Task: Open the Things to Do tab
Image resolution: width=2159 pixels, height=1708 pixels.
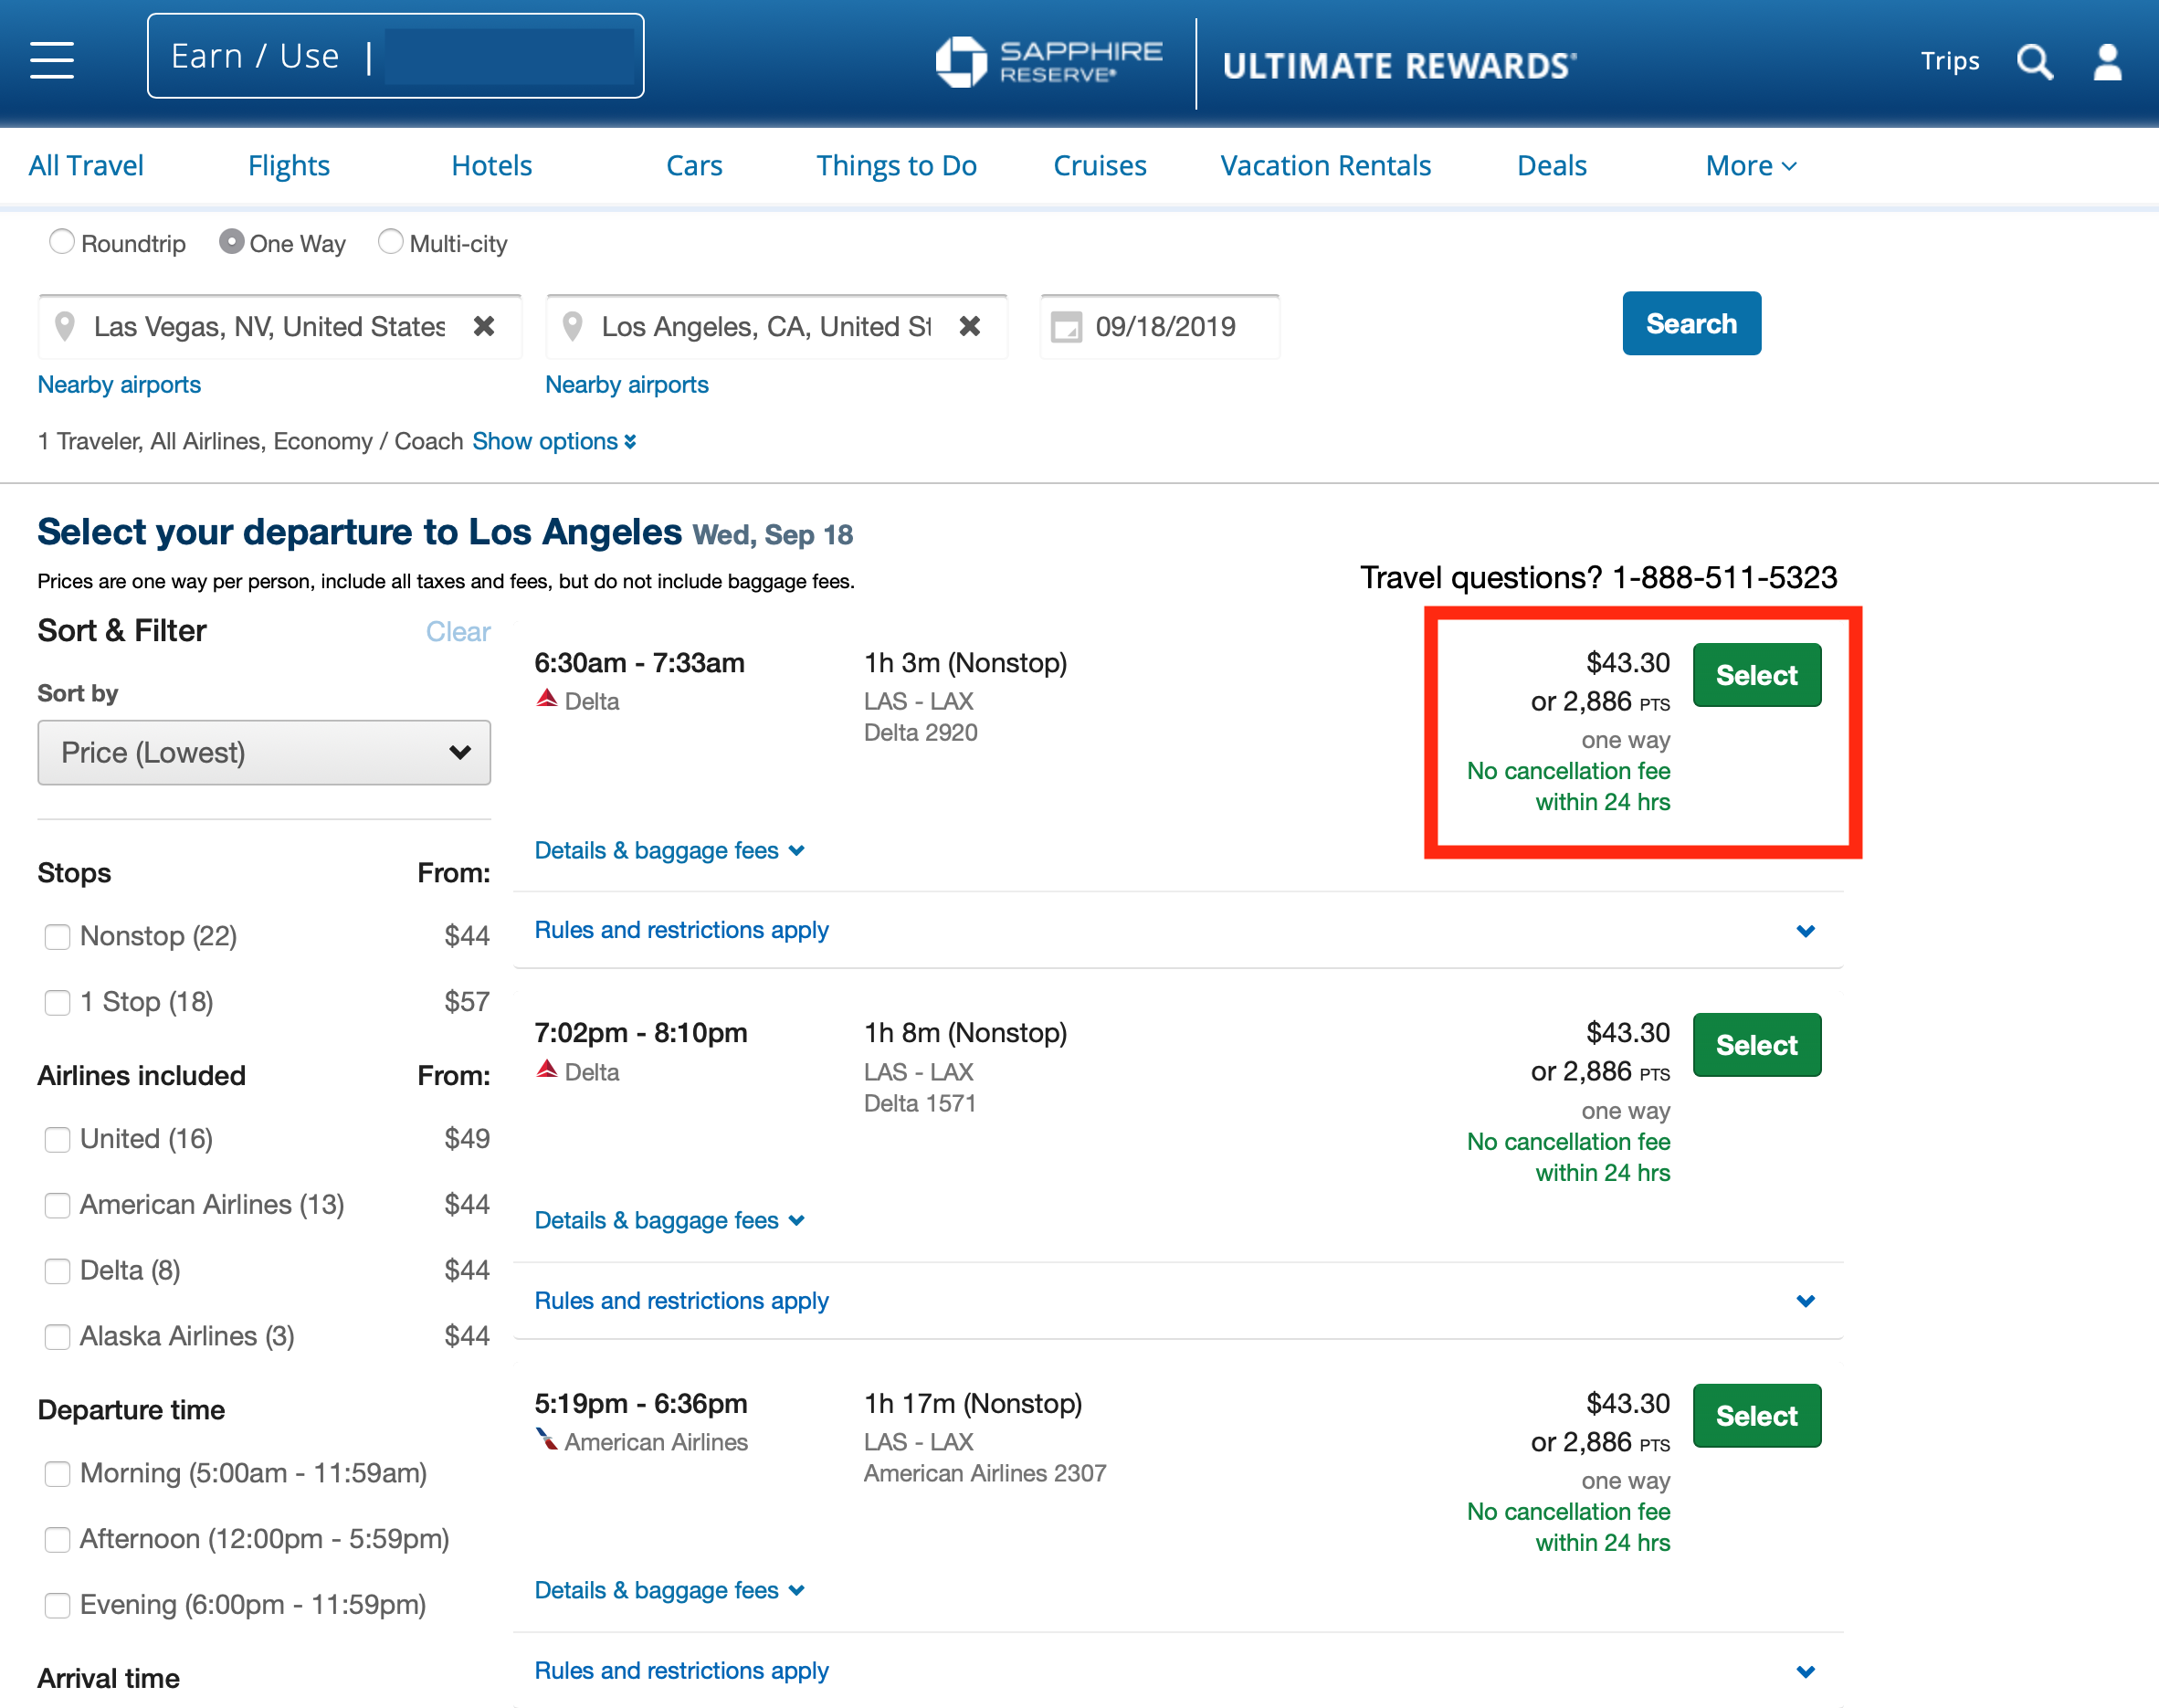Action: (896, 166)
